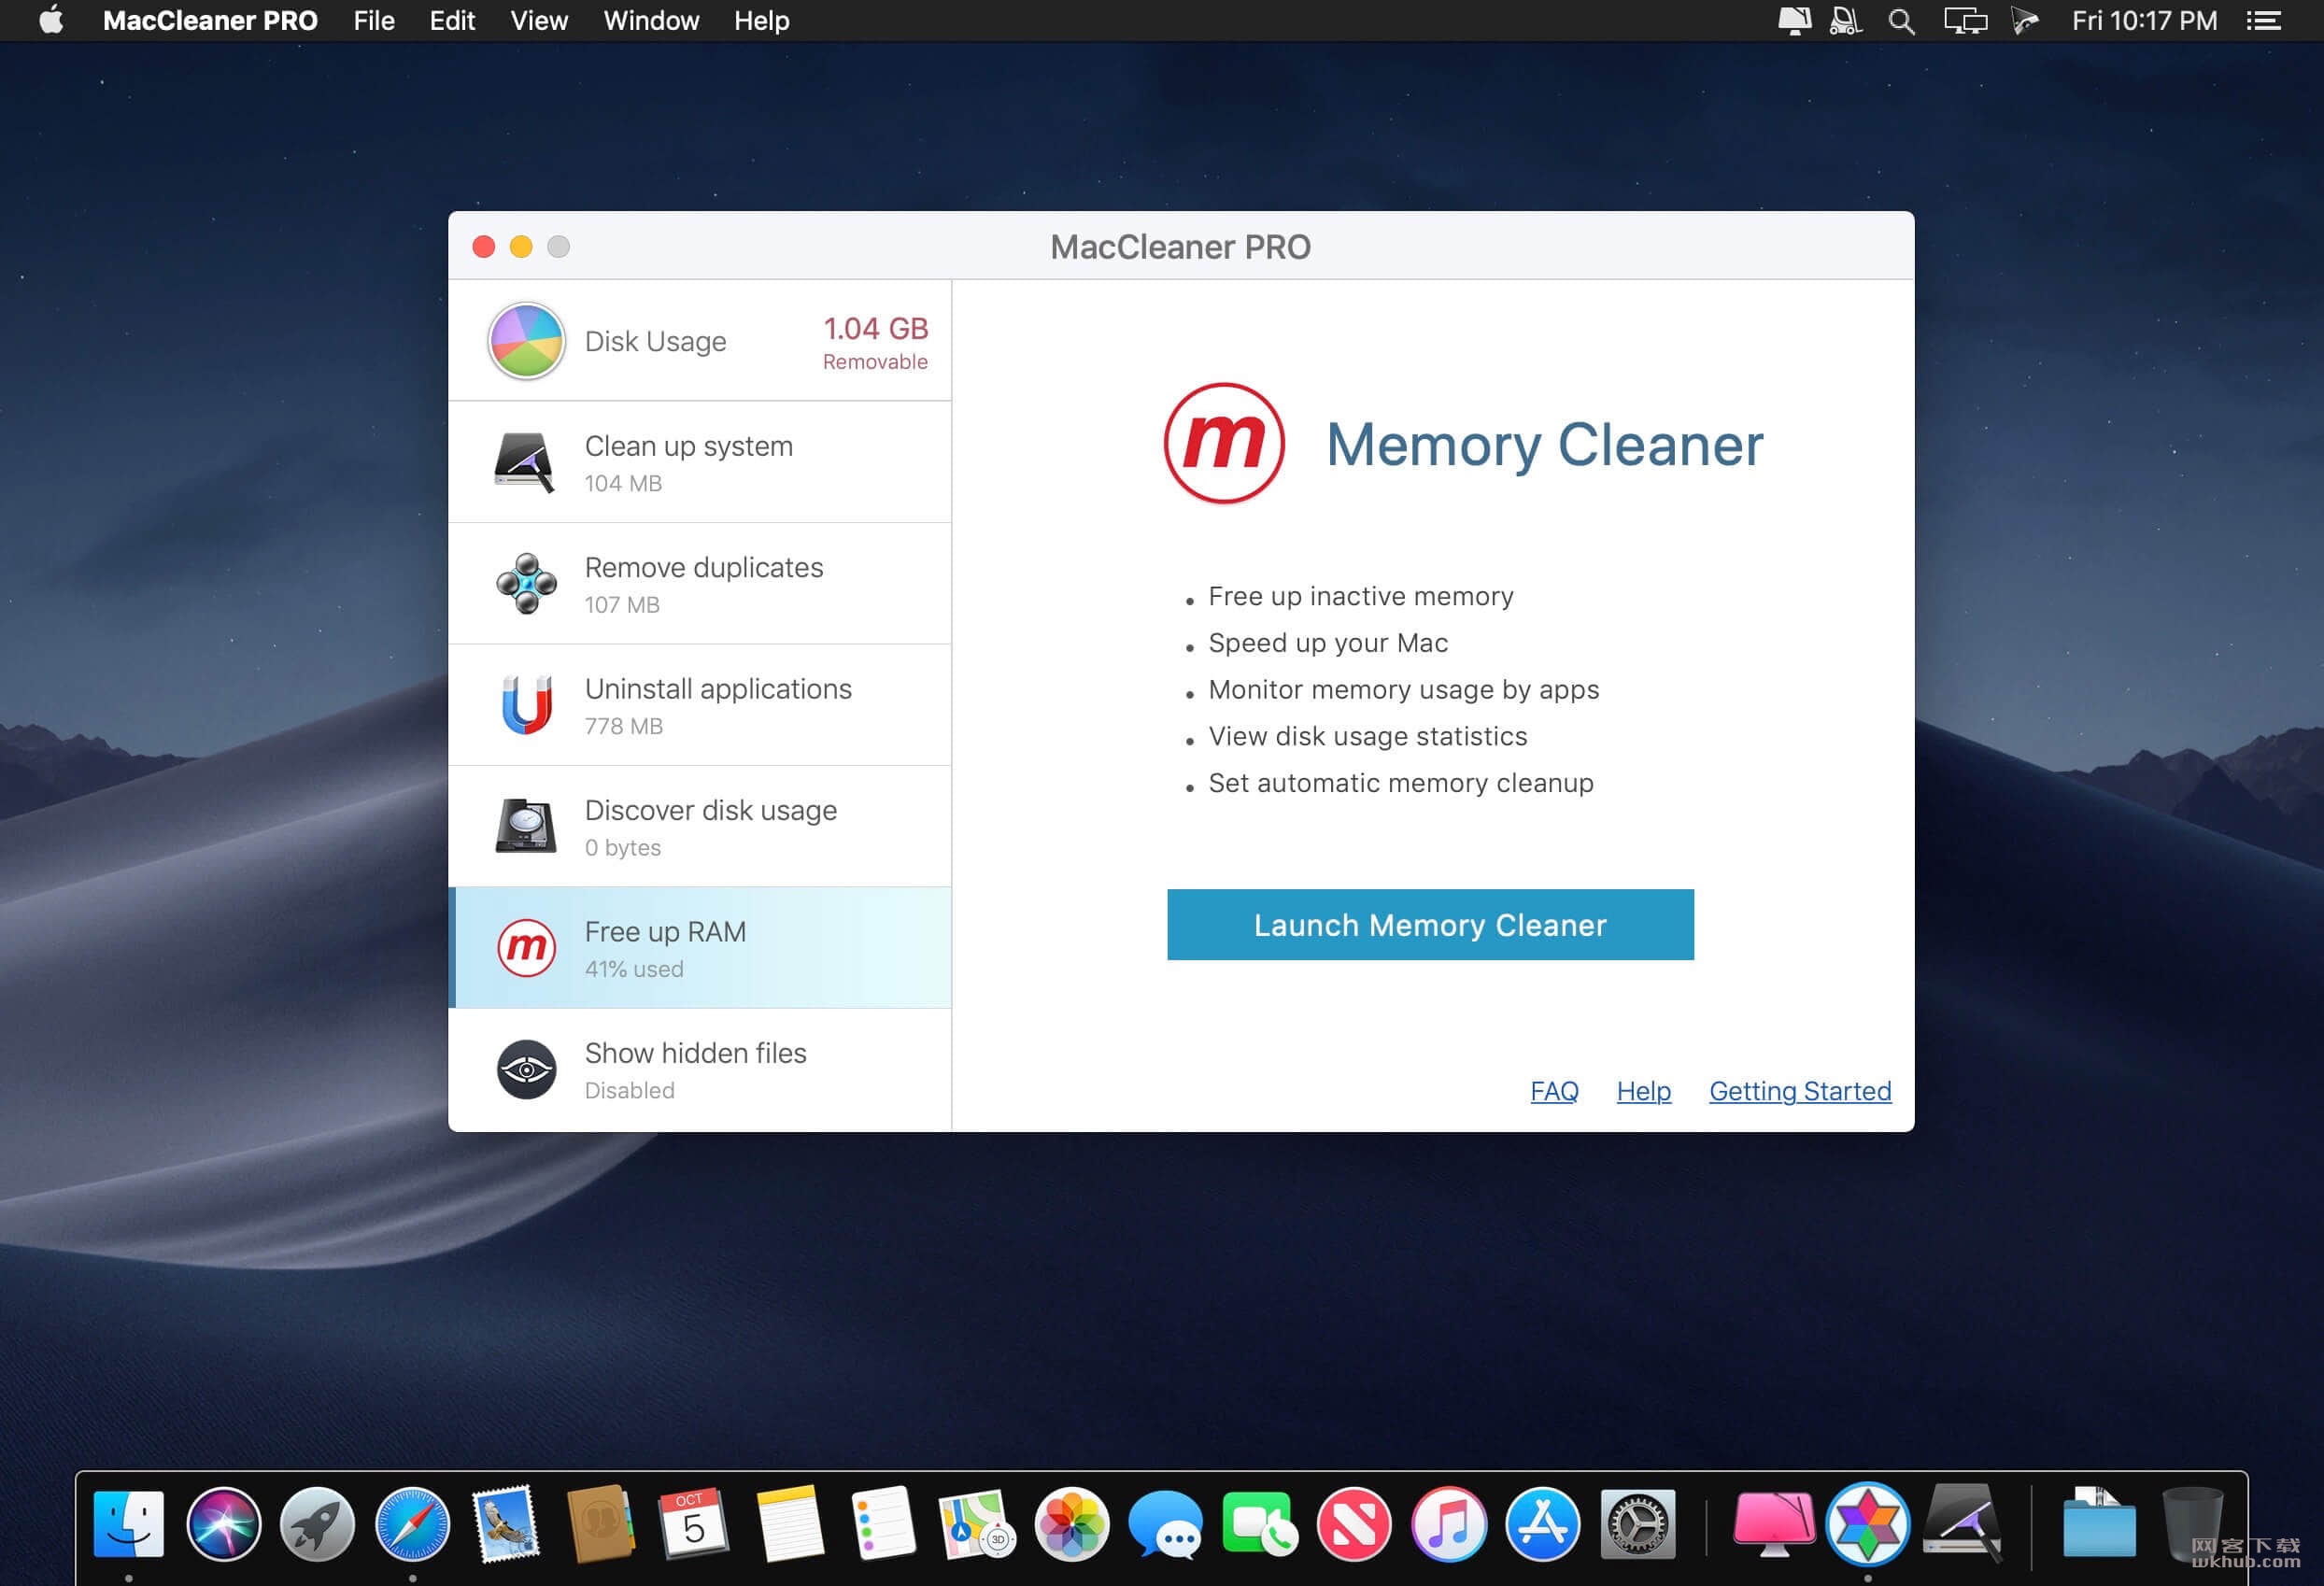Screen dimensions: 2324x1586
Task: Click the '41% used' RAM status text
Action: (634, 969)
